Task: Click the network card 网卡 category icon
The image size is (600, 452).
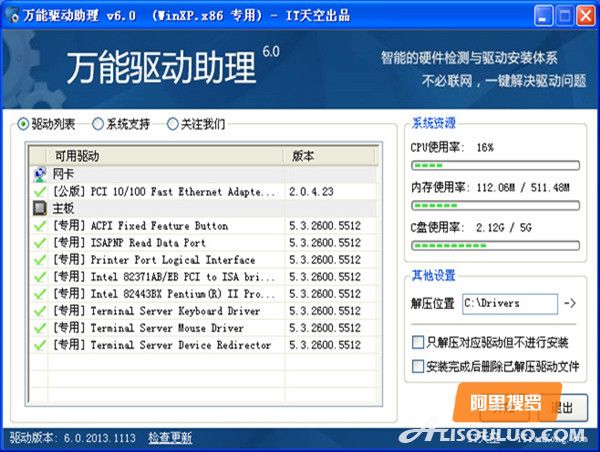Action: [39, 174]
